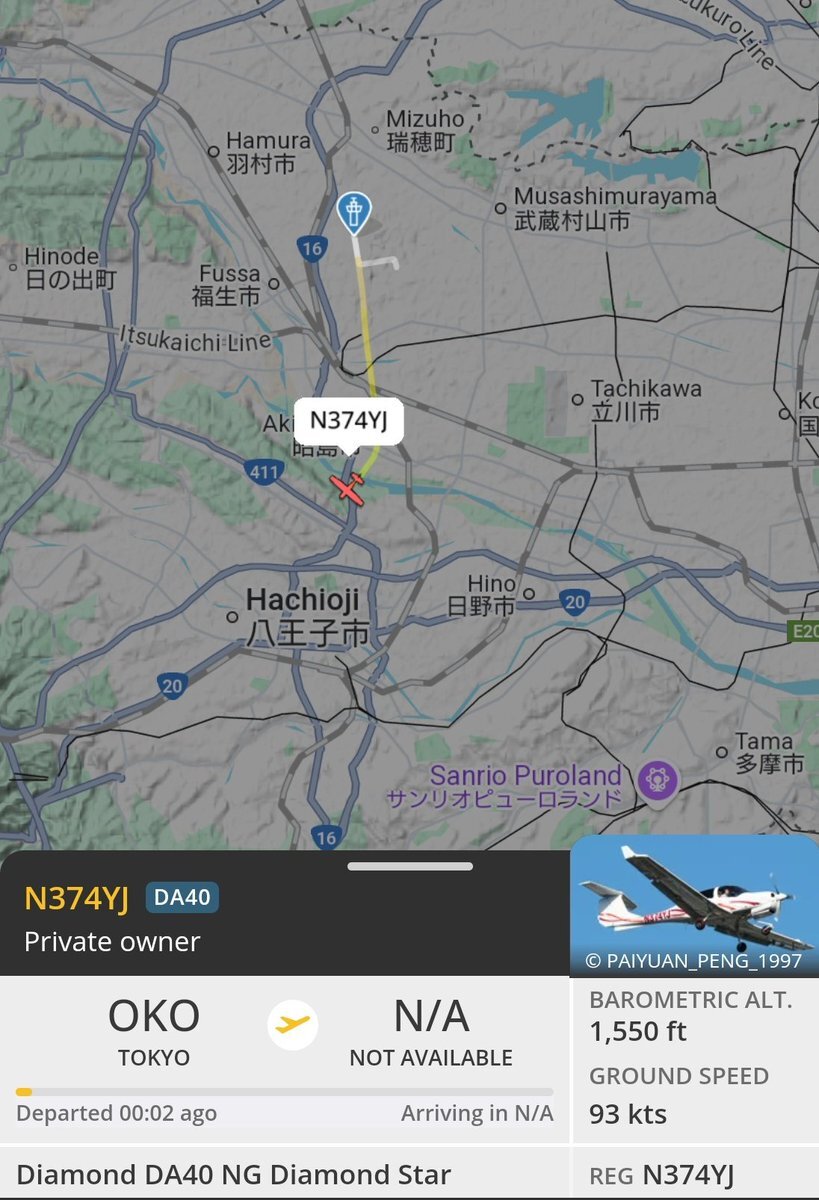Tap the N/A destination airport field
The height and width of the screenshot is (1200, 819).
[x=431, y=1032]
